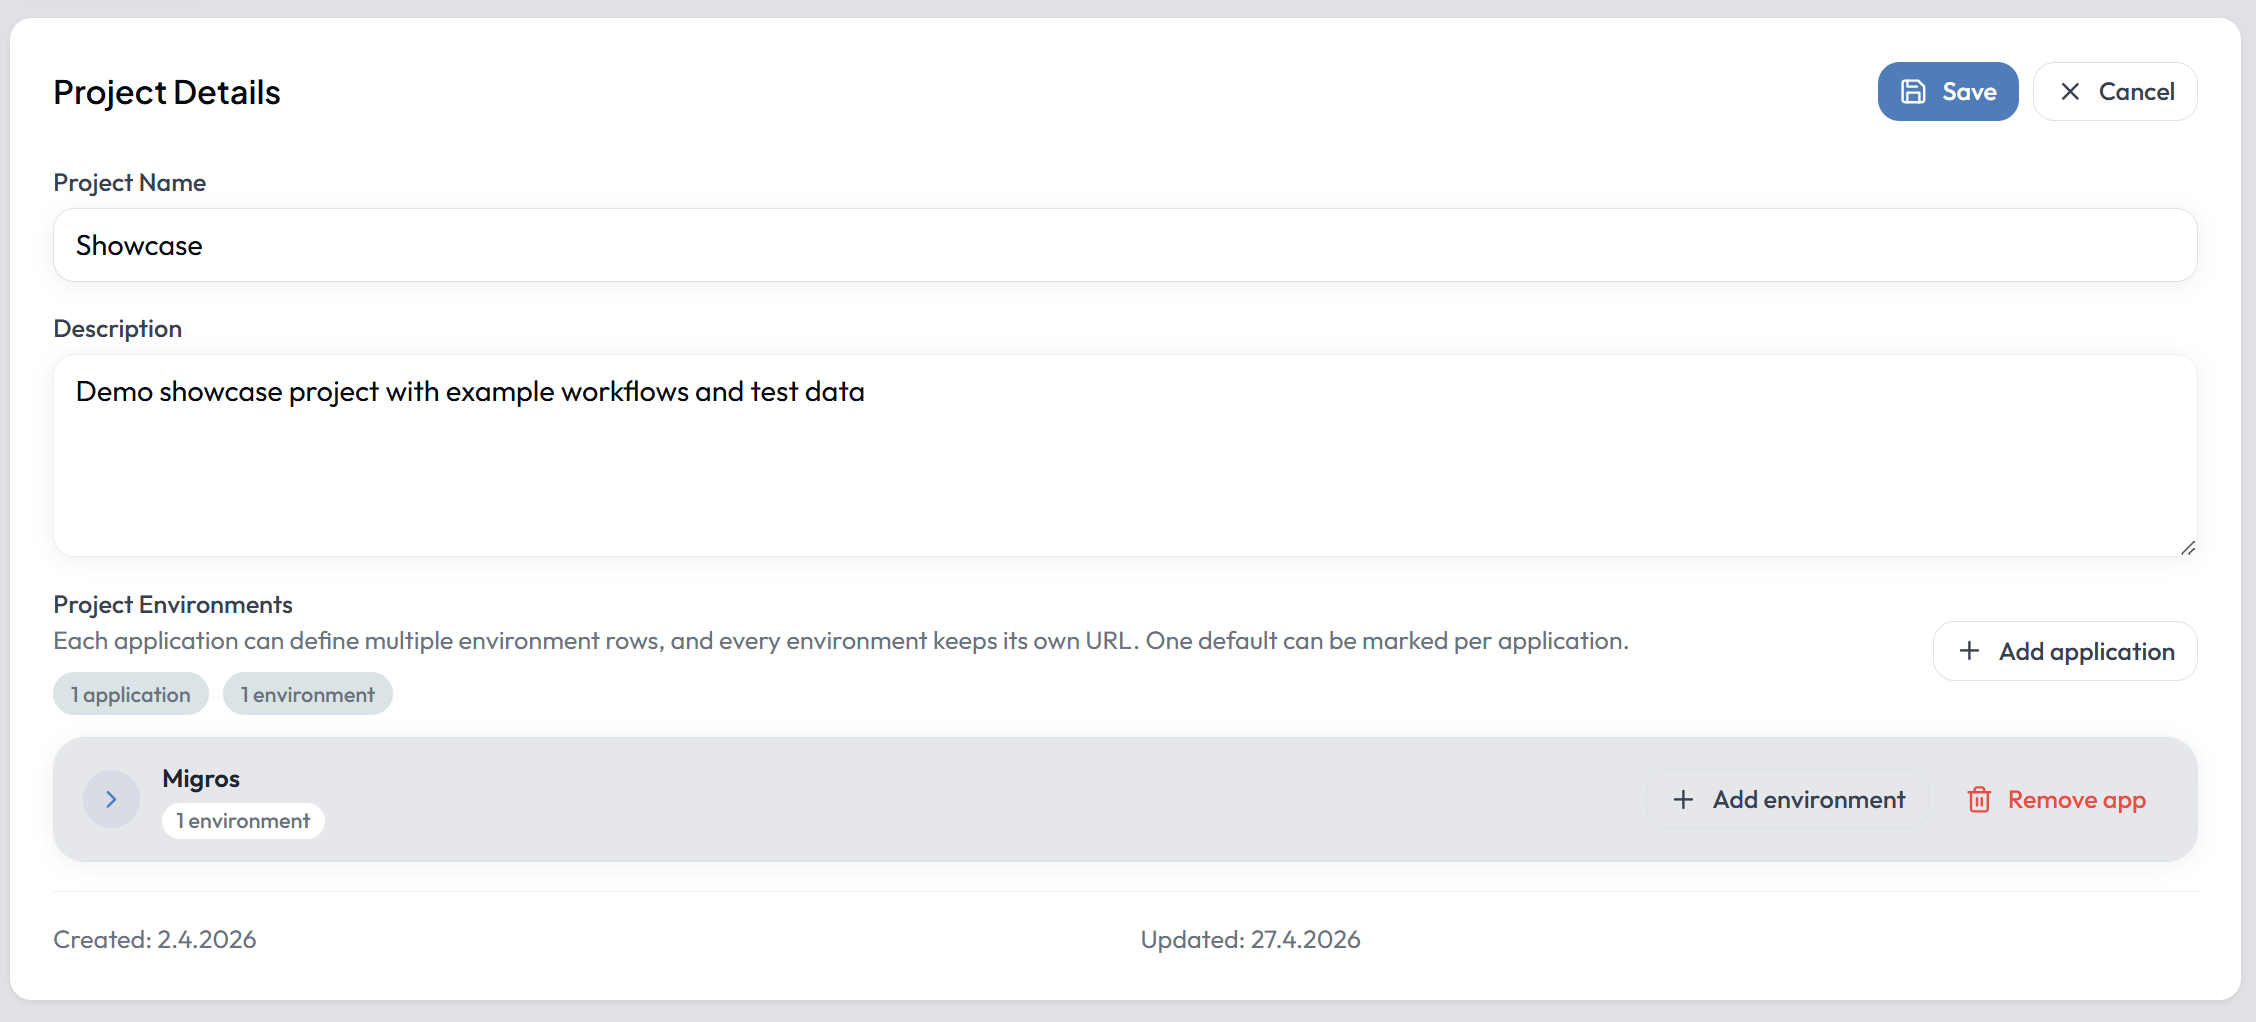2256x1022 pixels.
Task: Expand the Migros application chevron
Action: [x=111, y=799]
